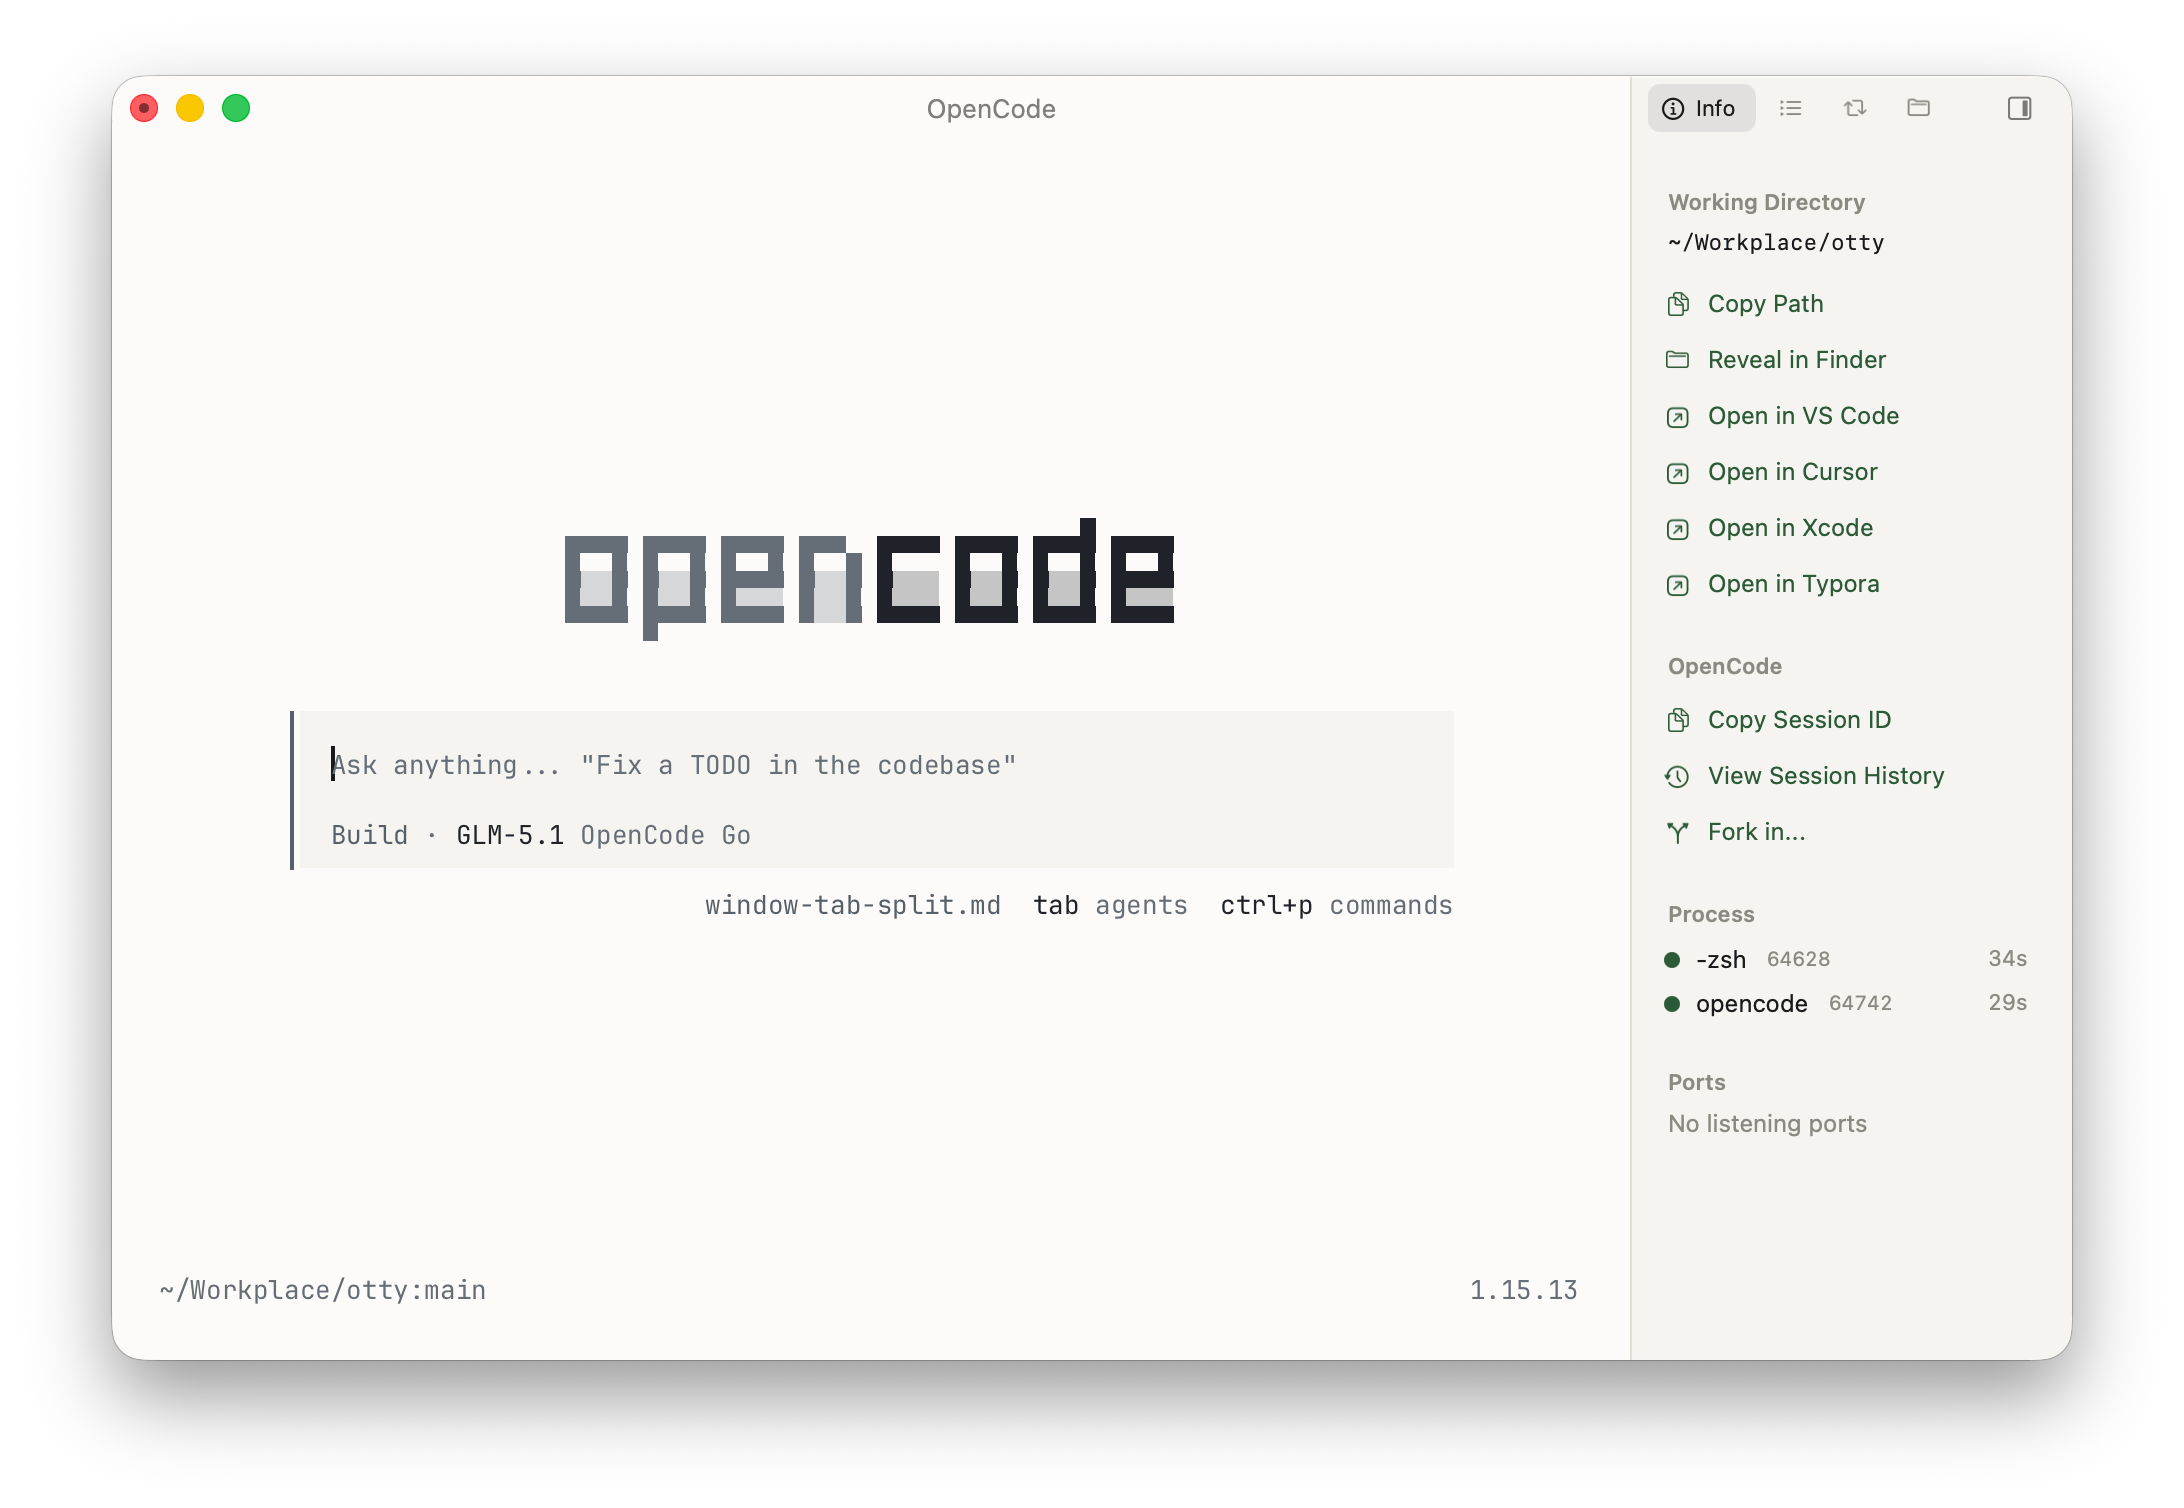Toggle the right sidebar panel
The image size is (2184, 1508).
pos(2019,108)
